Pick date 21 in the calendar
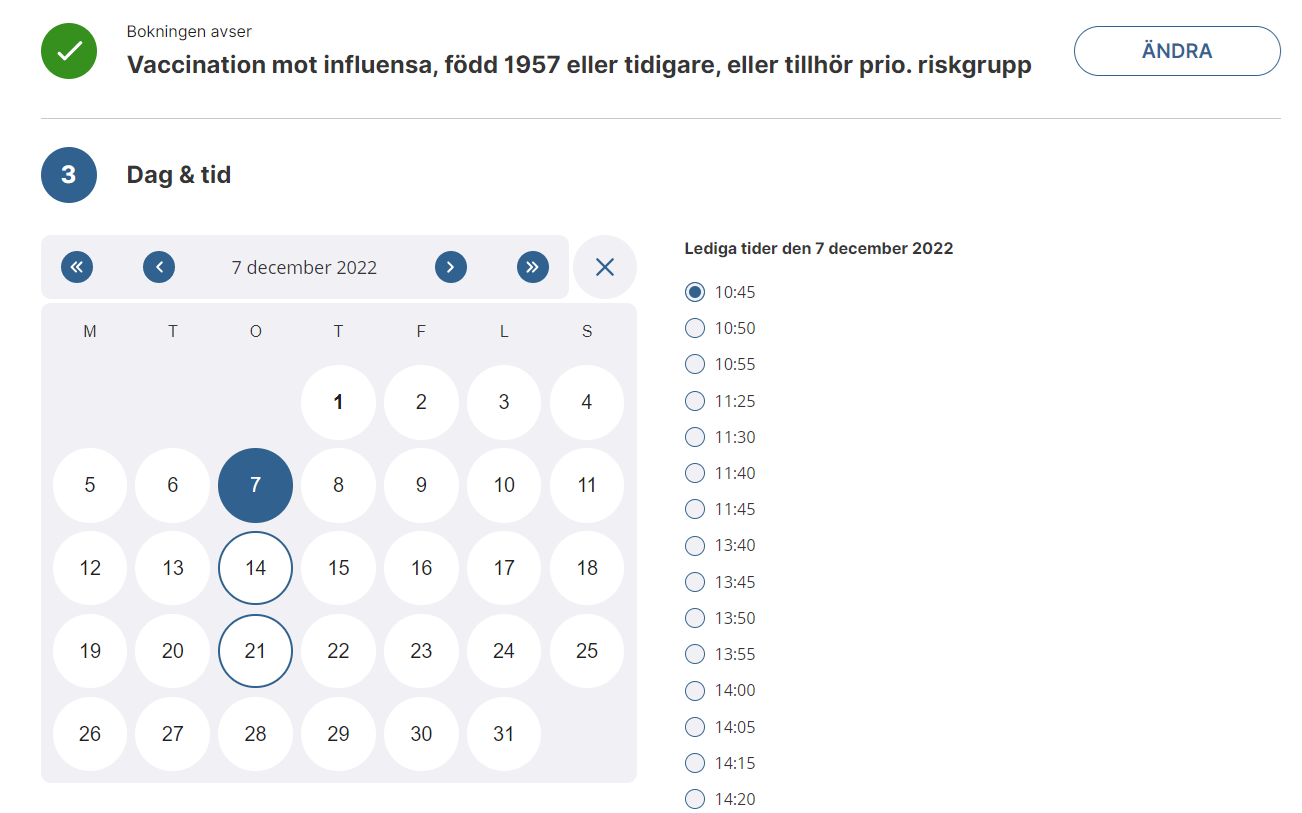1302x813 pixels. (x=255, y=651)
